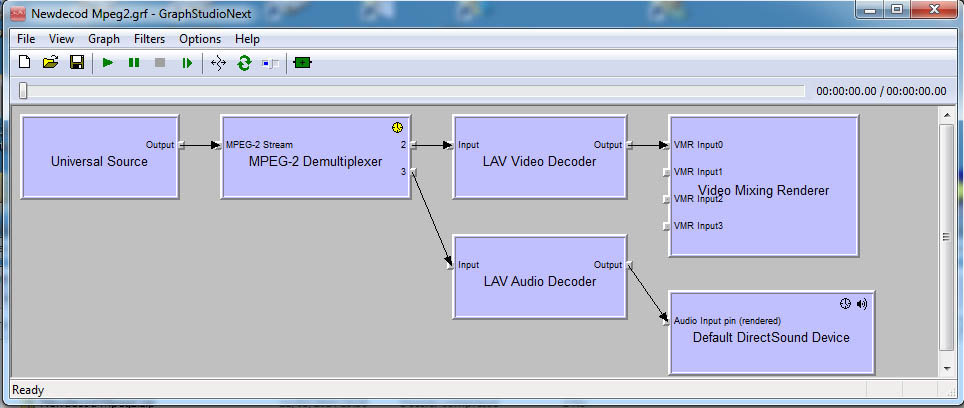Click the New graph document icon

click(25, 63)
